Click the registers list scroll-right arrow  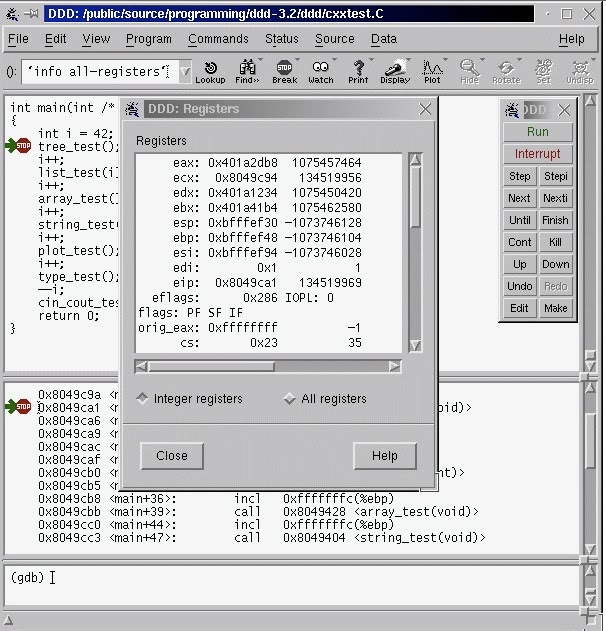395,367
